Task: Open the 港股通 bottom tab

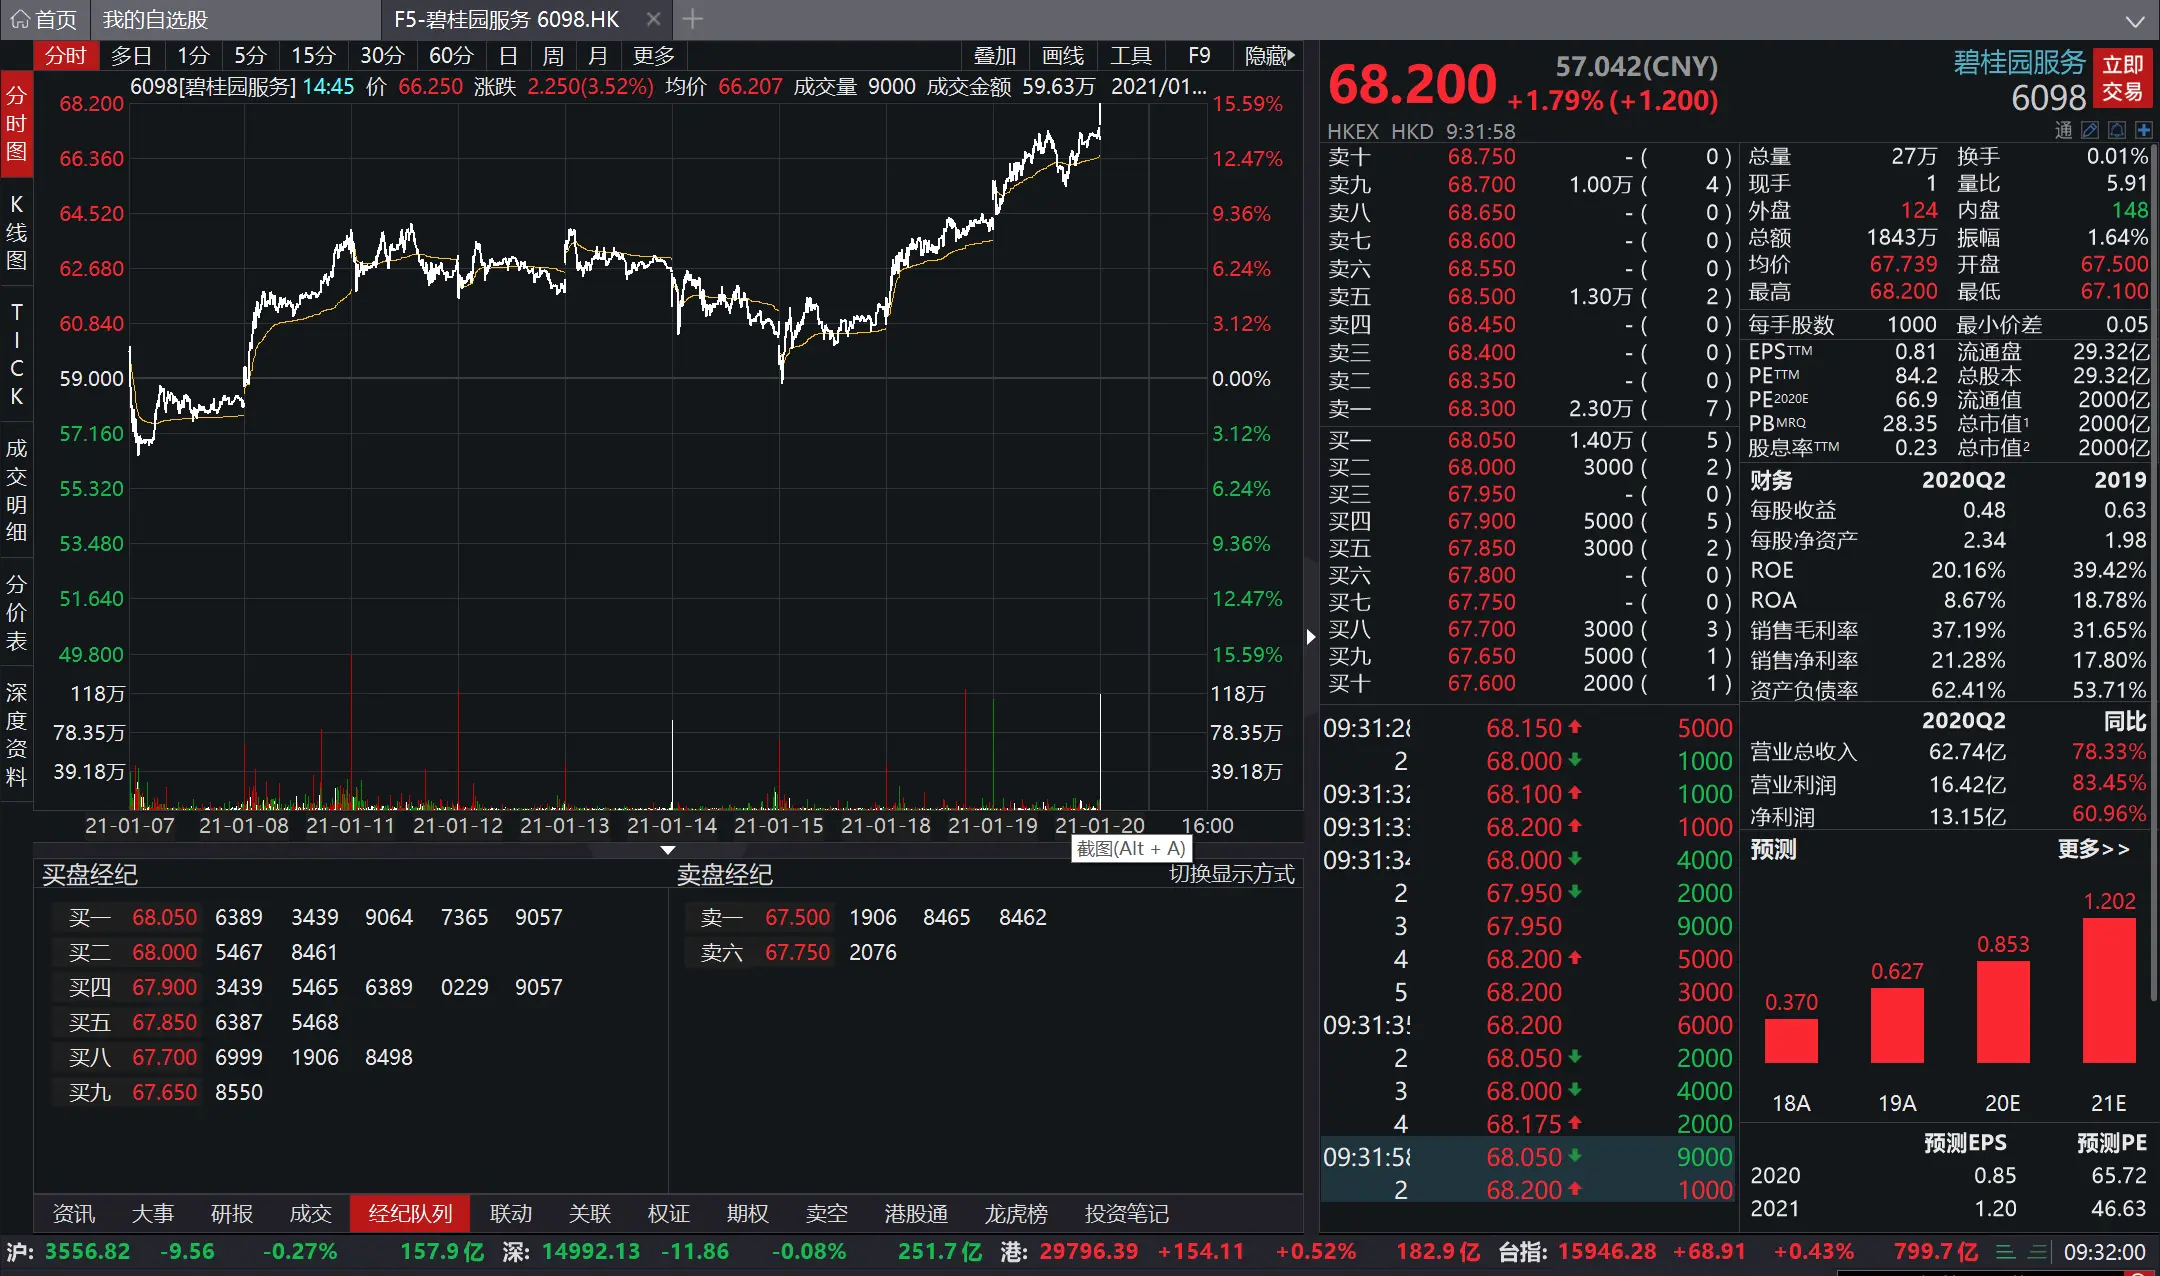Action: coord(916,1213)
